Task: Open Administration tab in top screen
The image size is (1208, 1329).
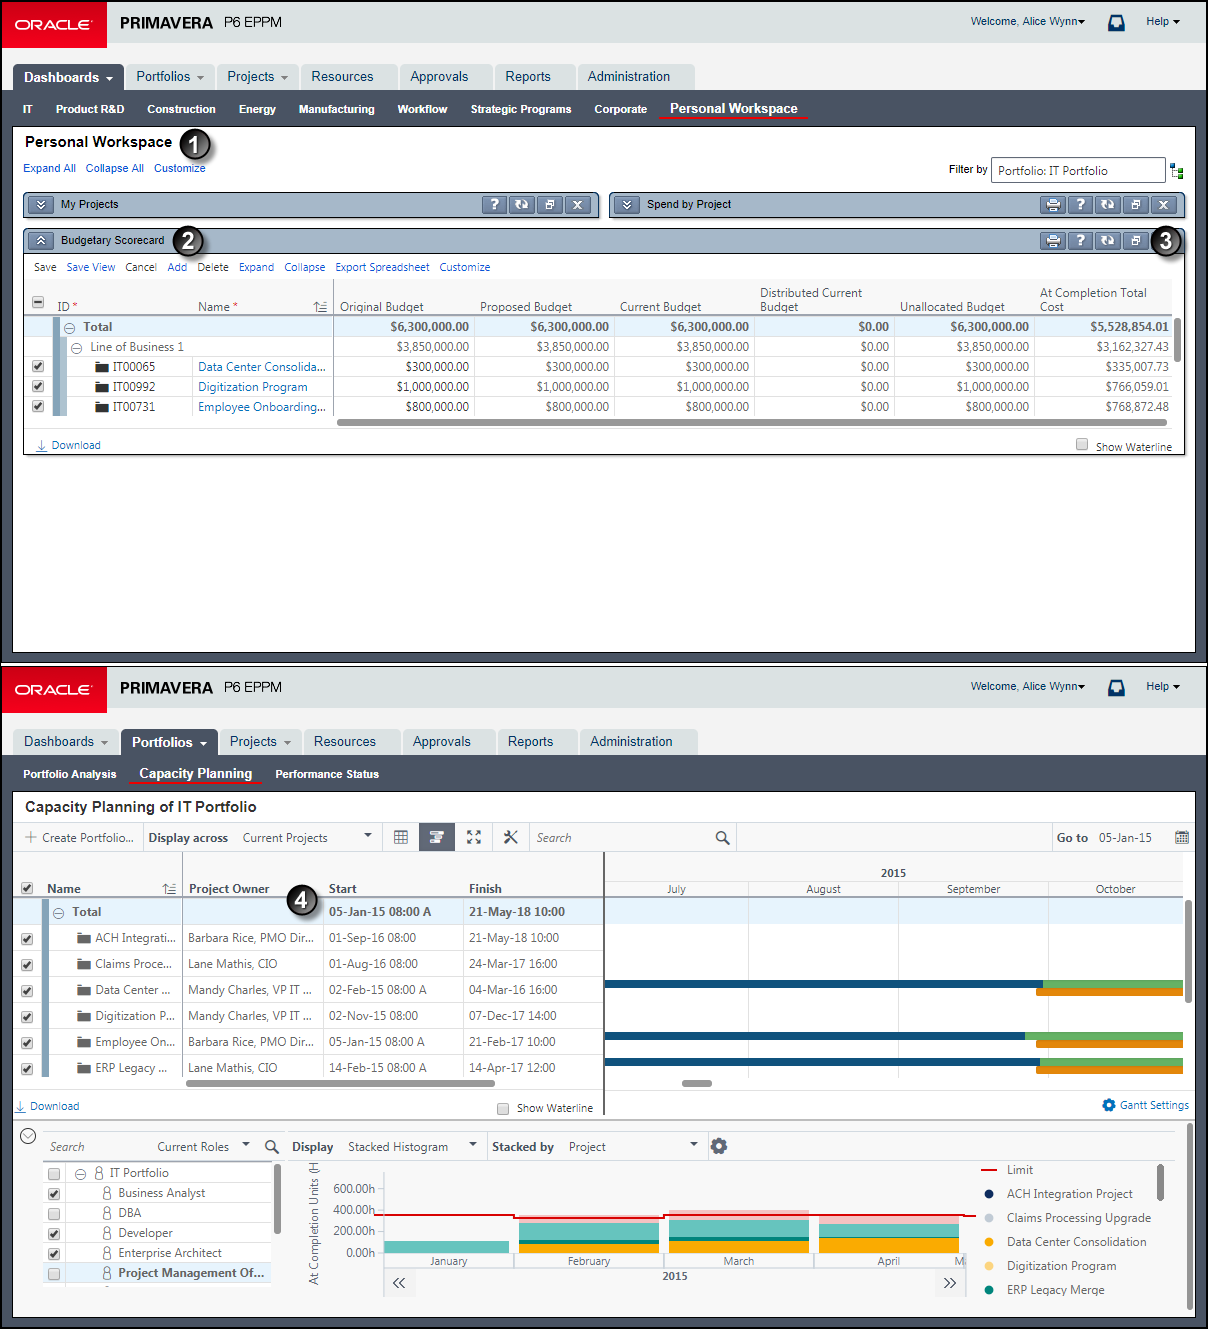Action: [x=629, y=77]
